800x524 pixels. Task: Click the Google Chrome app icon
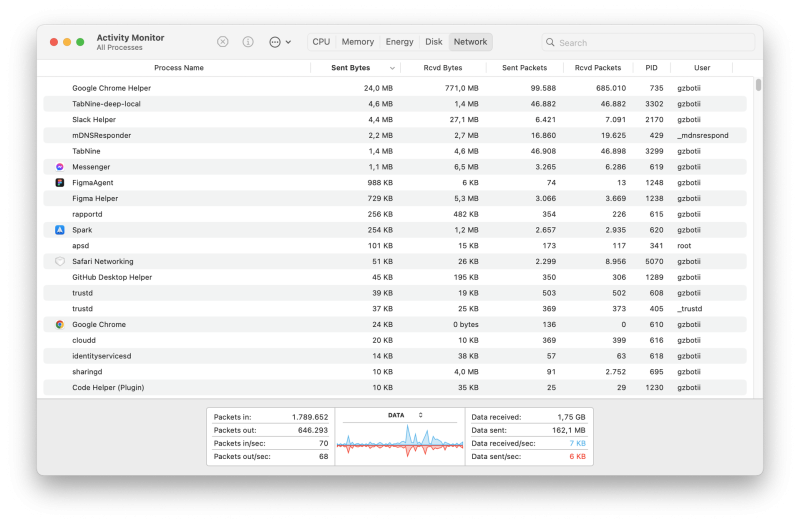60,325
